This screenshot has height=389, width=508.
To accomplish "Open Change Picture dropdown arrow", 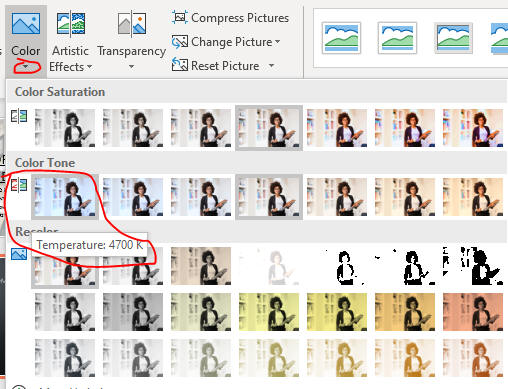I will 277,42.
